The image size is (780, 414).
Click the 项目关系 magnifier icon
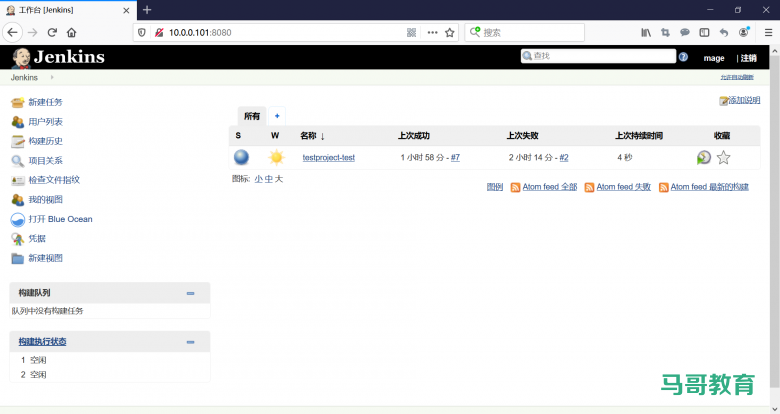(x=17, y=161)
